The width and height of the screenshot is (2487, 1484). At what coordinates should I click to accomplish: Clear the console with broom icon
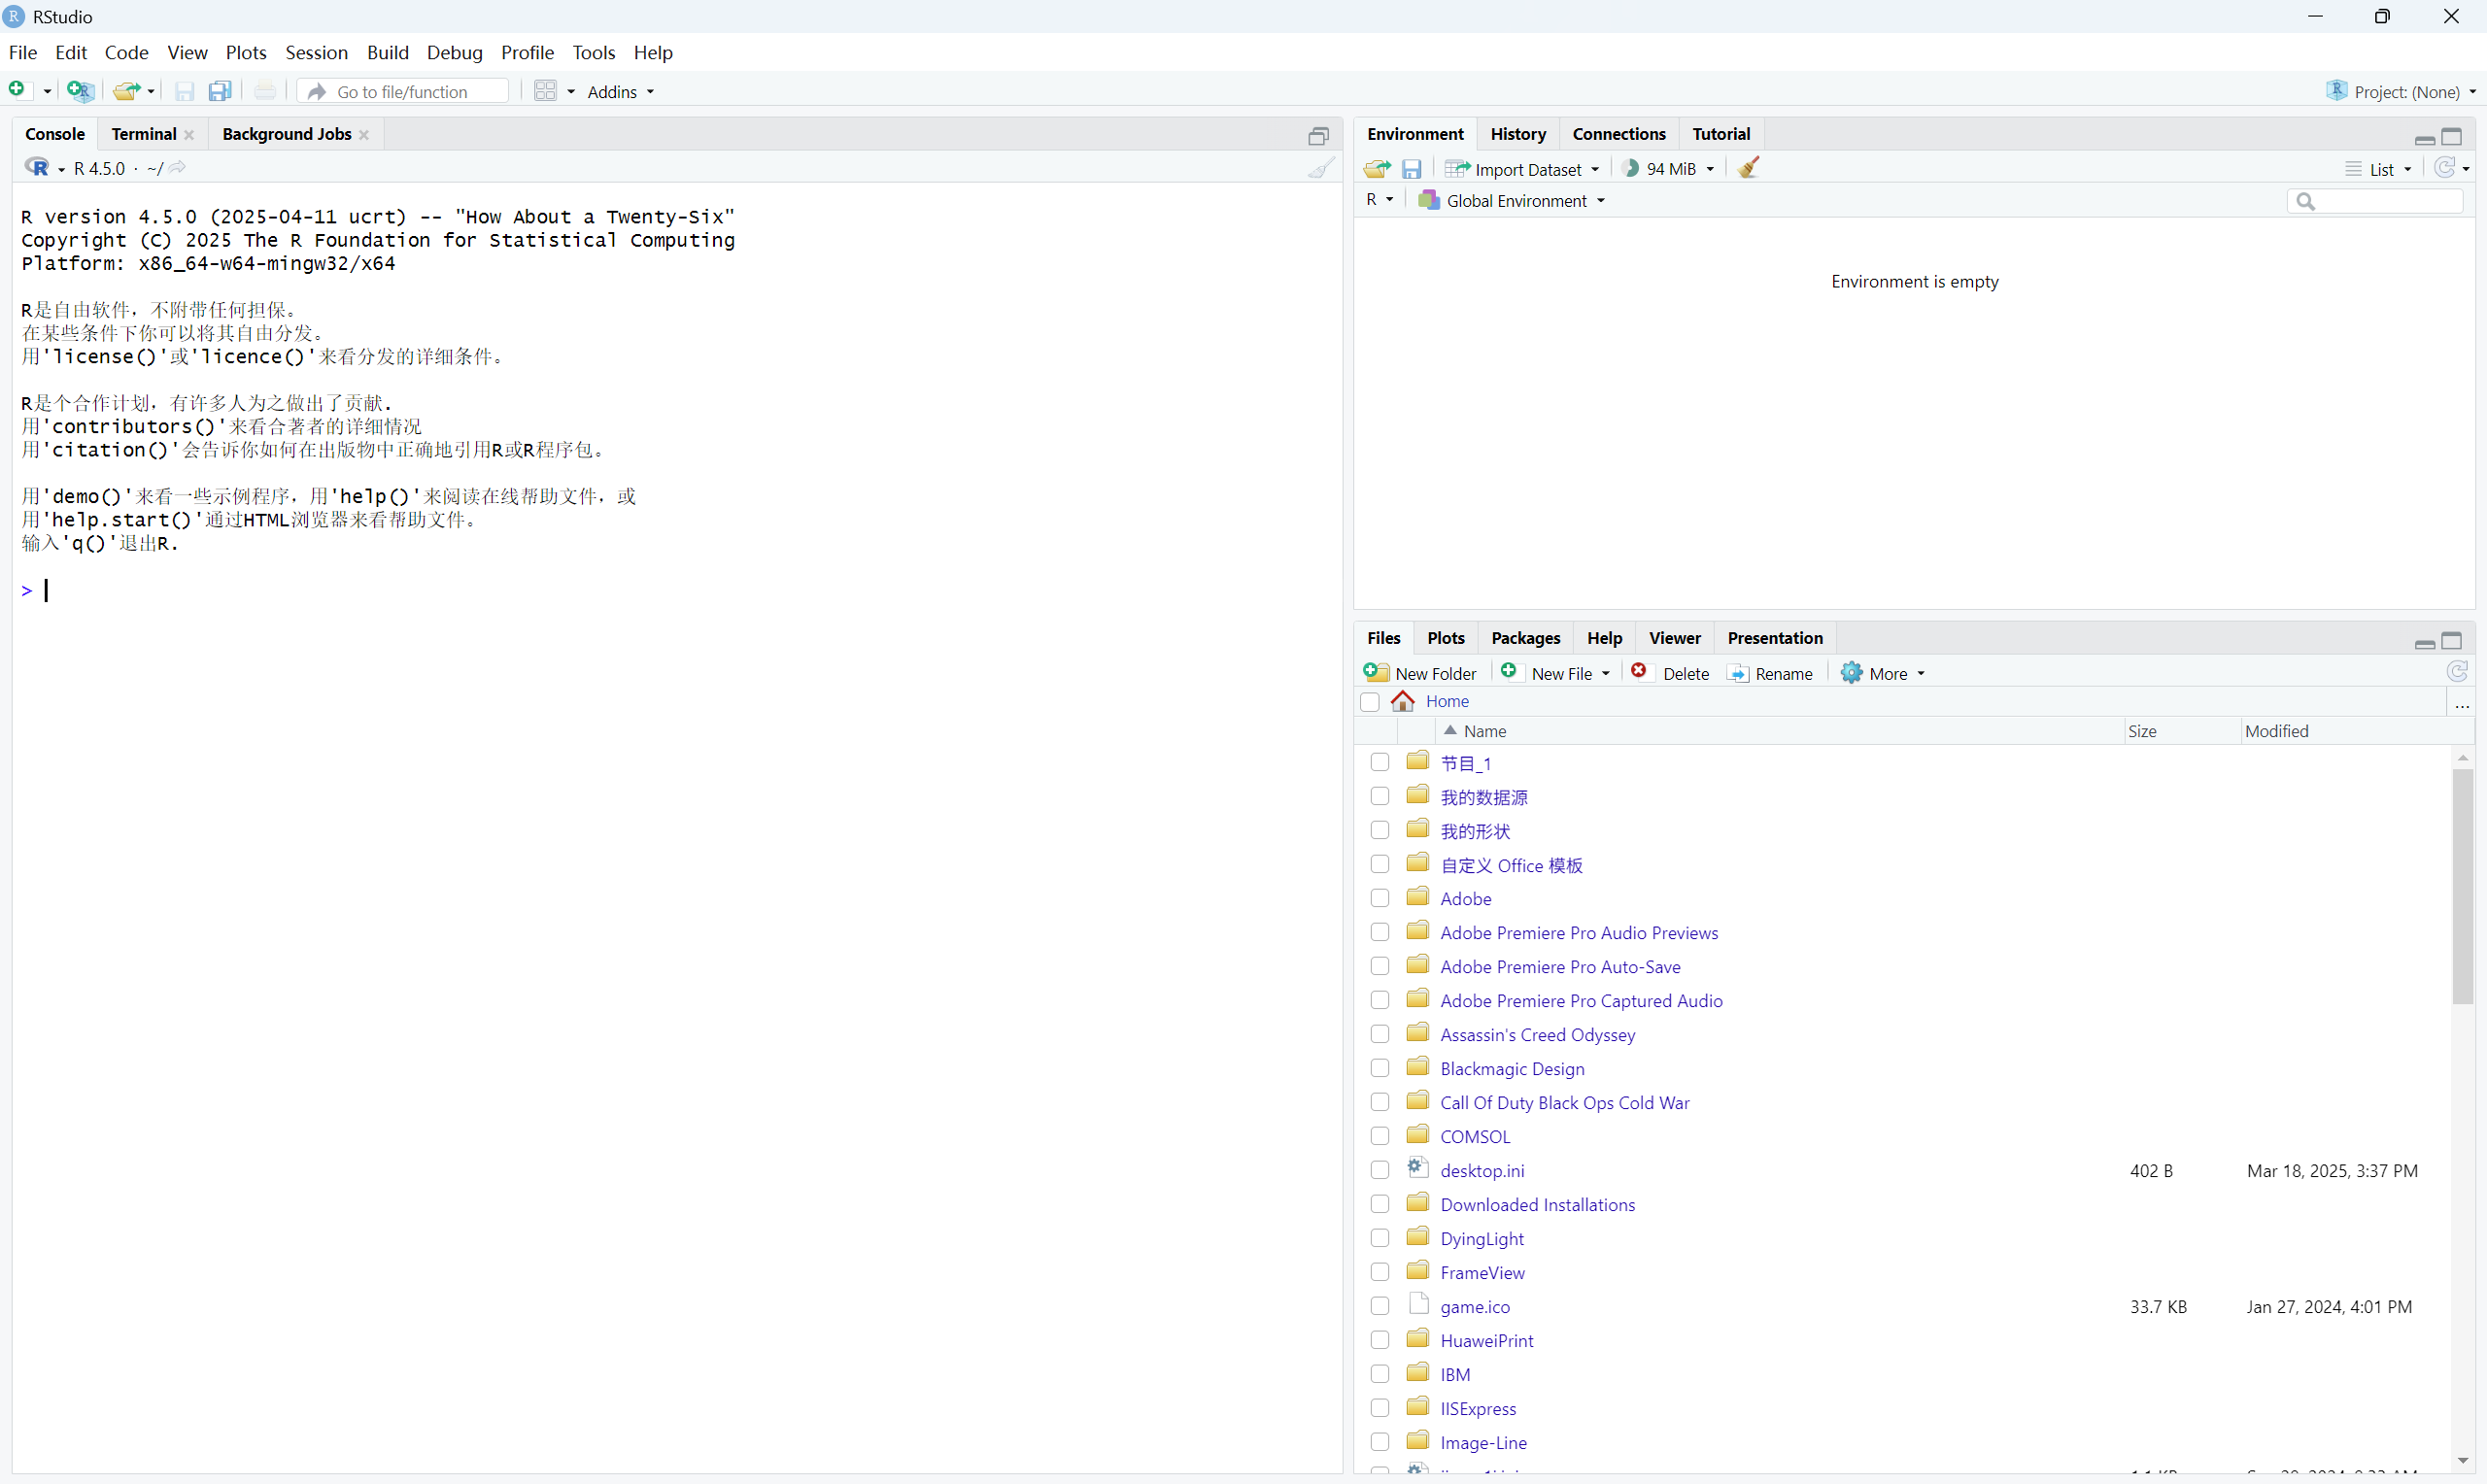tap(1321, 168)
